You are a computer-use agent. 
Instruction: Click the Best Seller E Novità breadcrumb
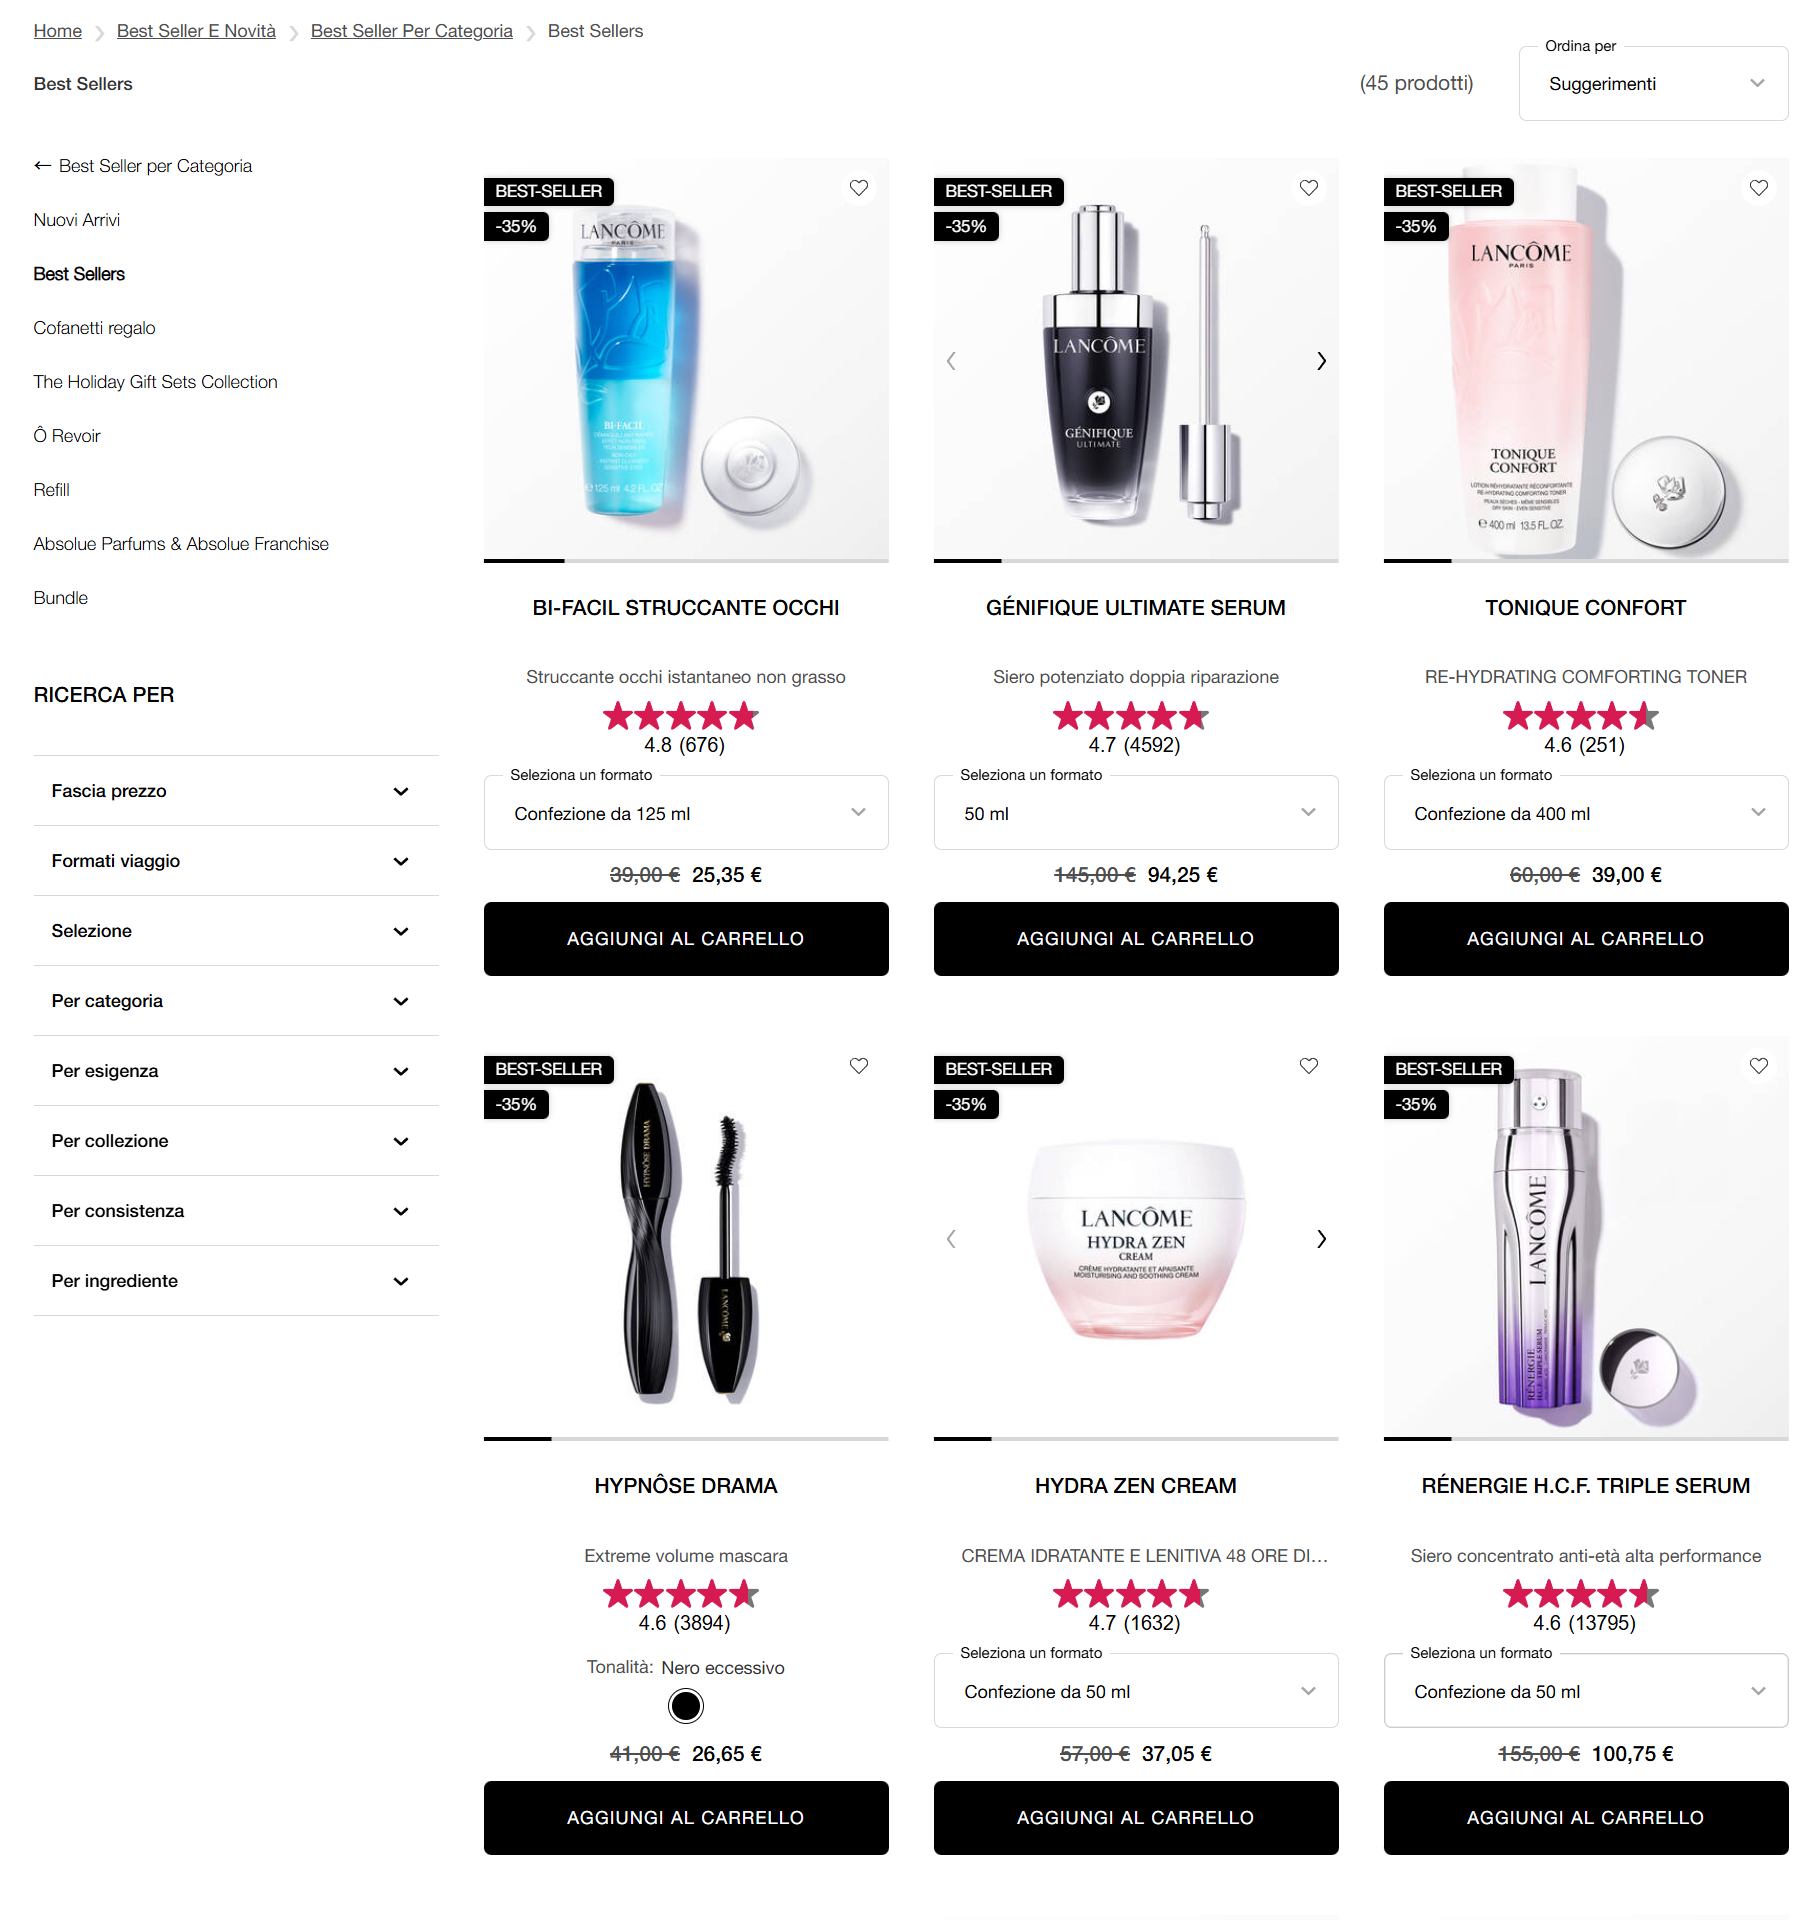pos(196,31)
